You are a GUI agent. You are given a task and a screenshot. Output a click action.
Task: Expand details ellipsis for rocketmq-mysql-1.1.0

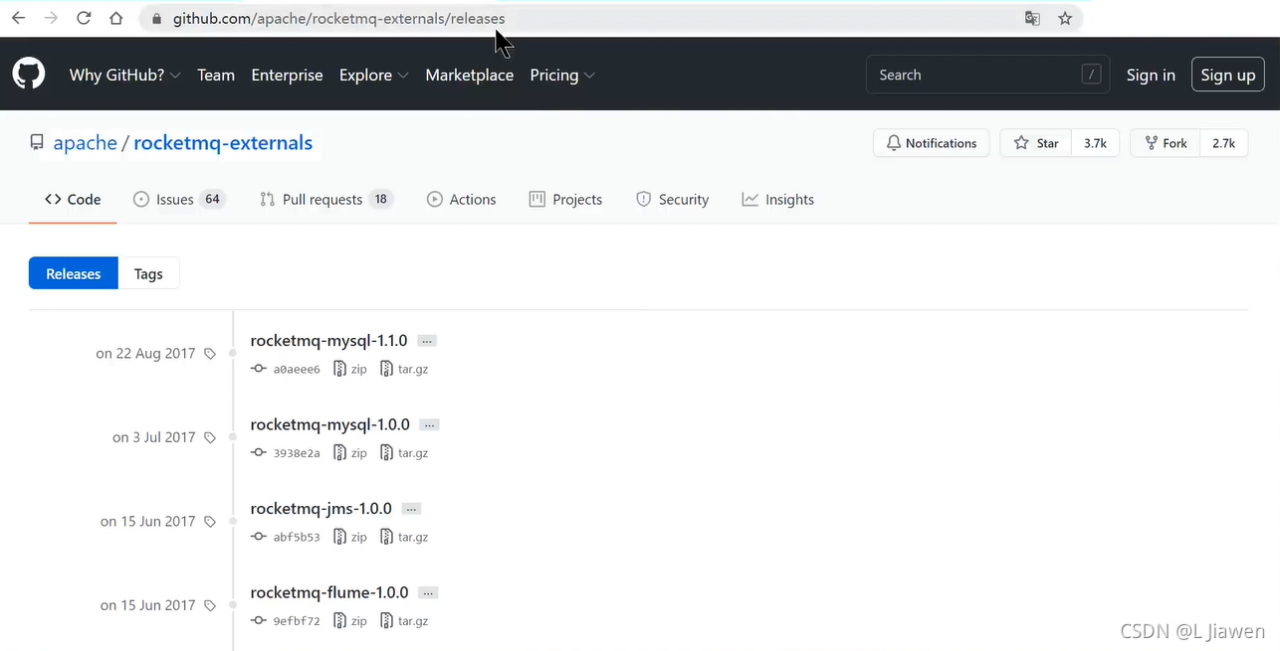coord(427,341)
